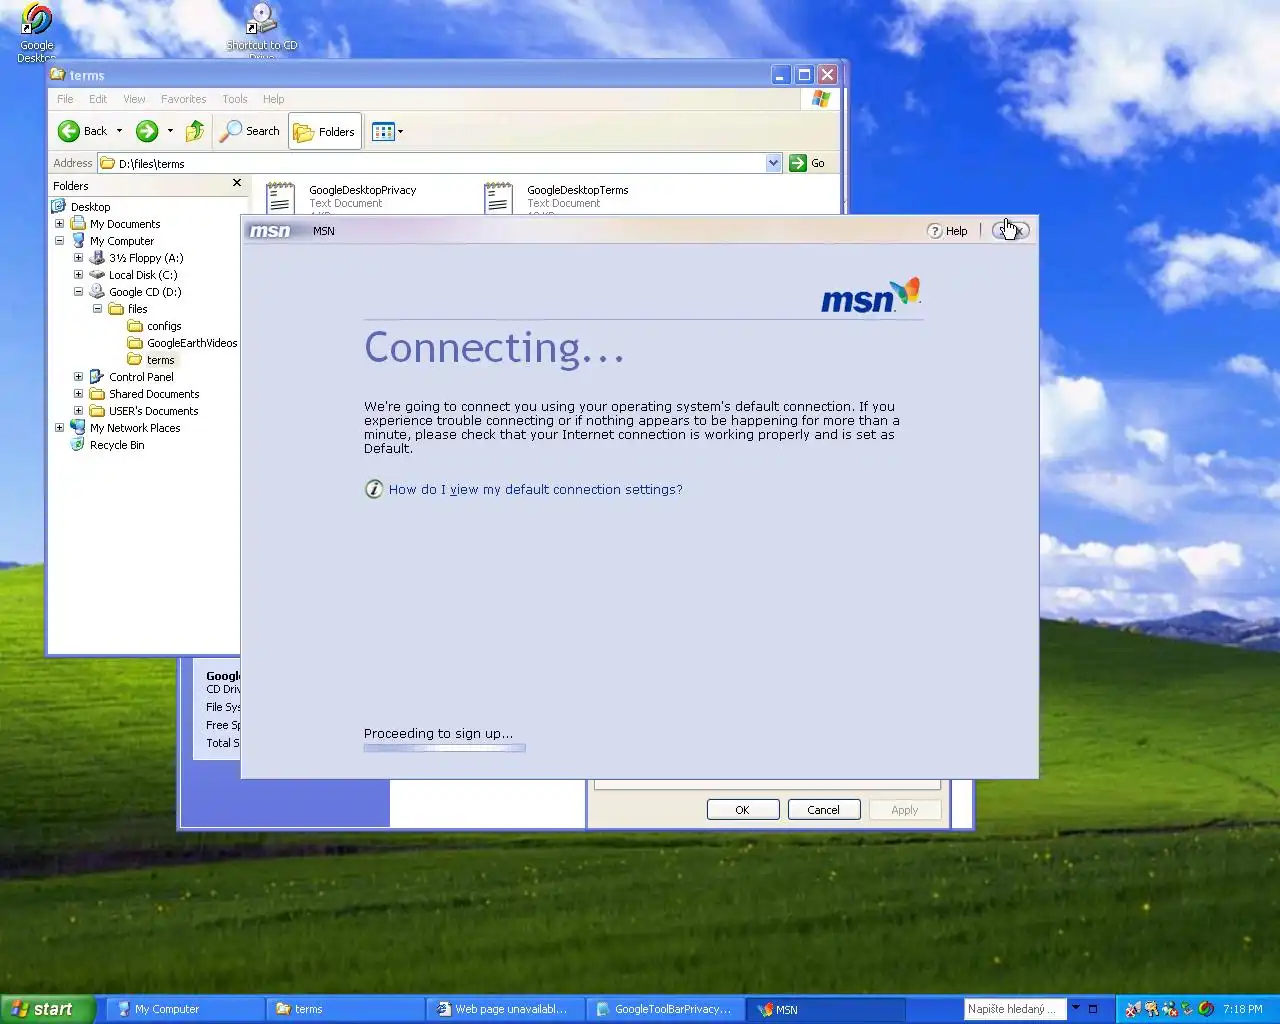Click the green Back arrow in terms window
Image resolution: width=1280 pixels, height=1024 pixels.
click(x=69, y=131)
